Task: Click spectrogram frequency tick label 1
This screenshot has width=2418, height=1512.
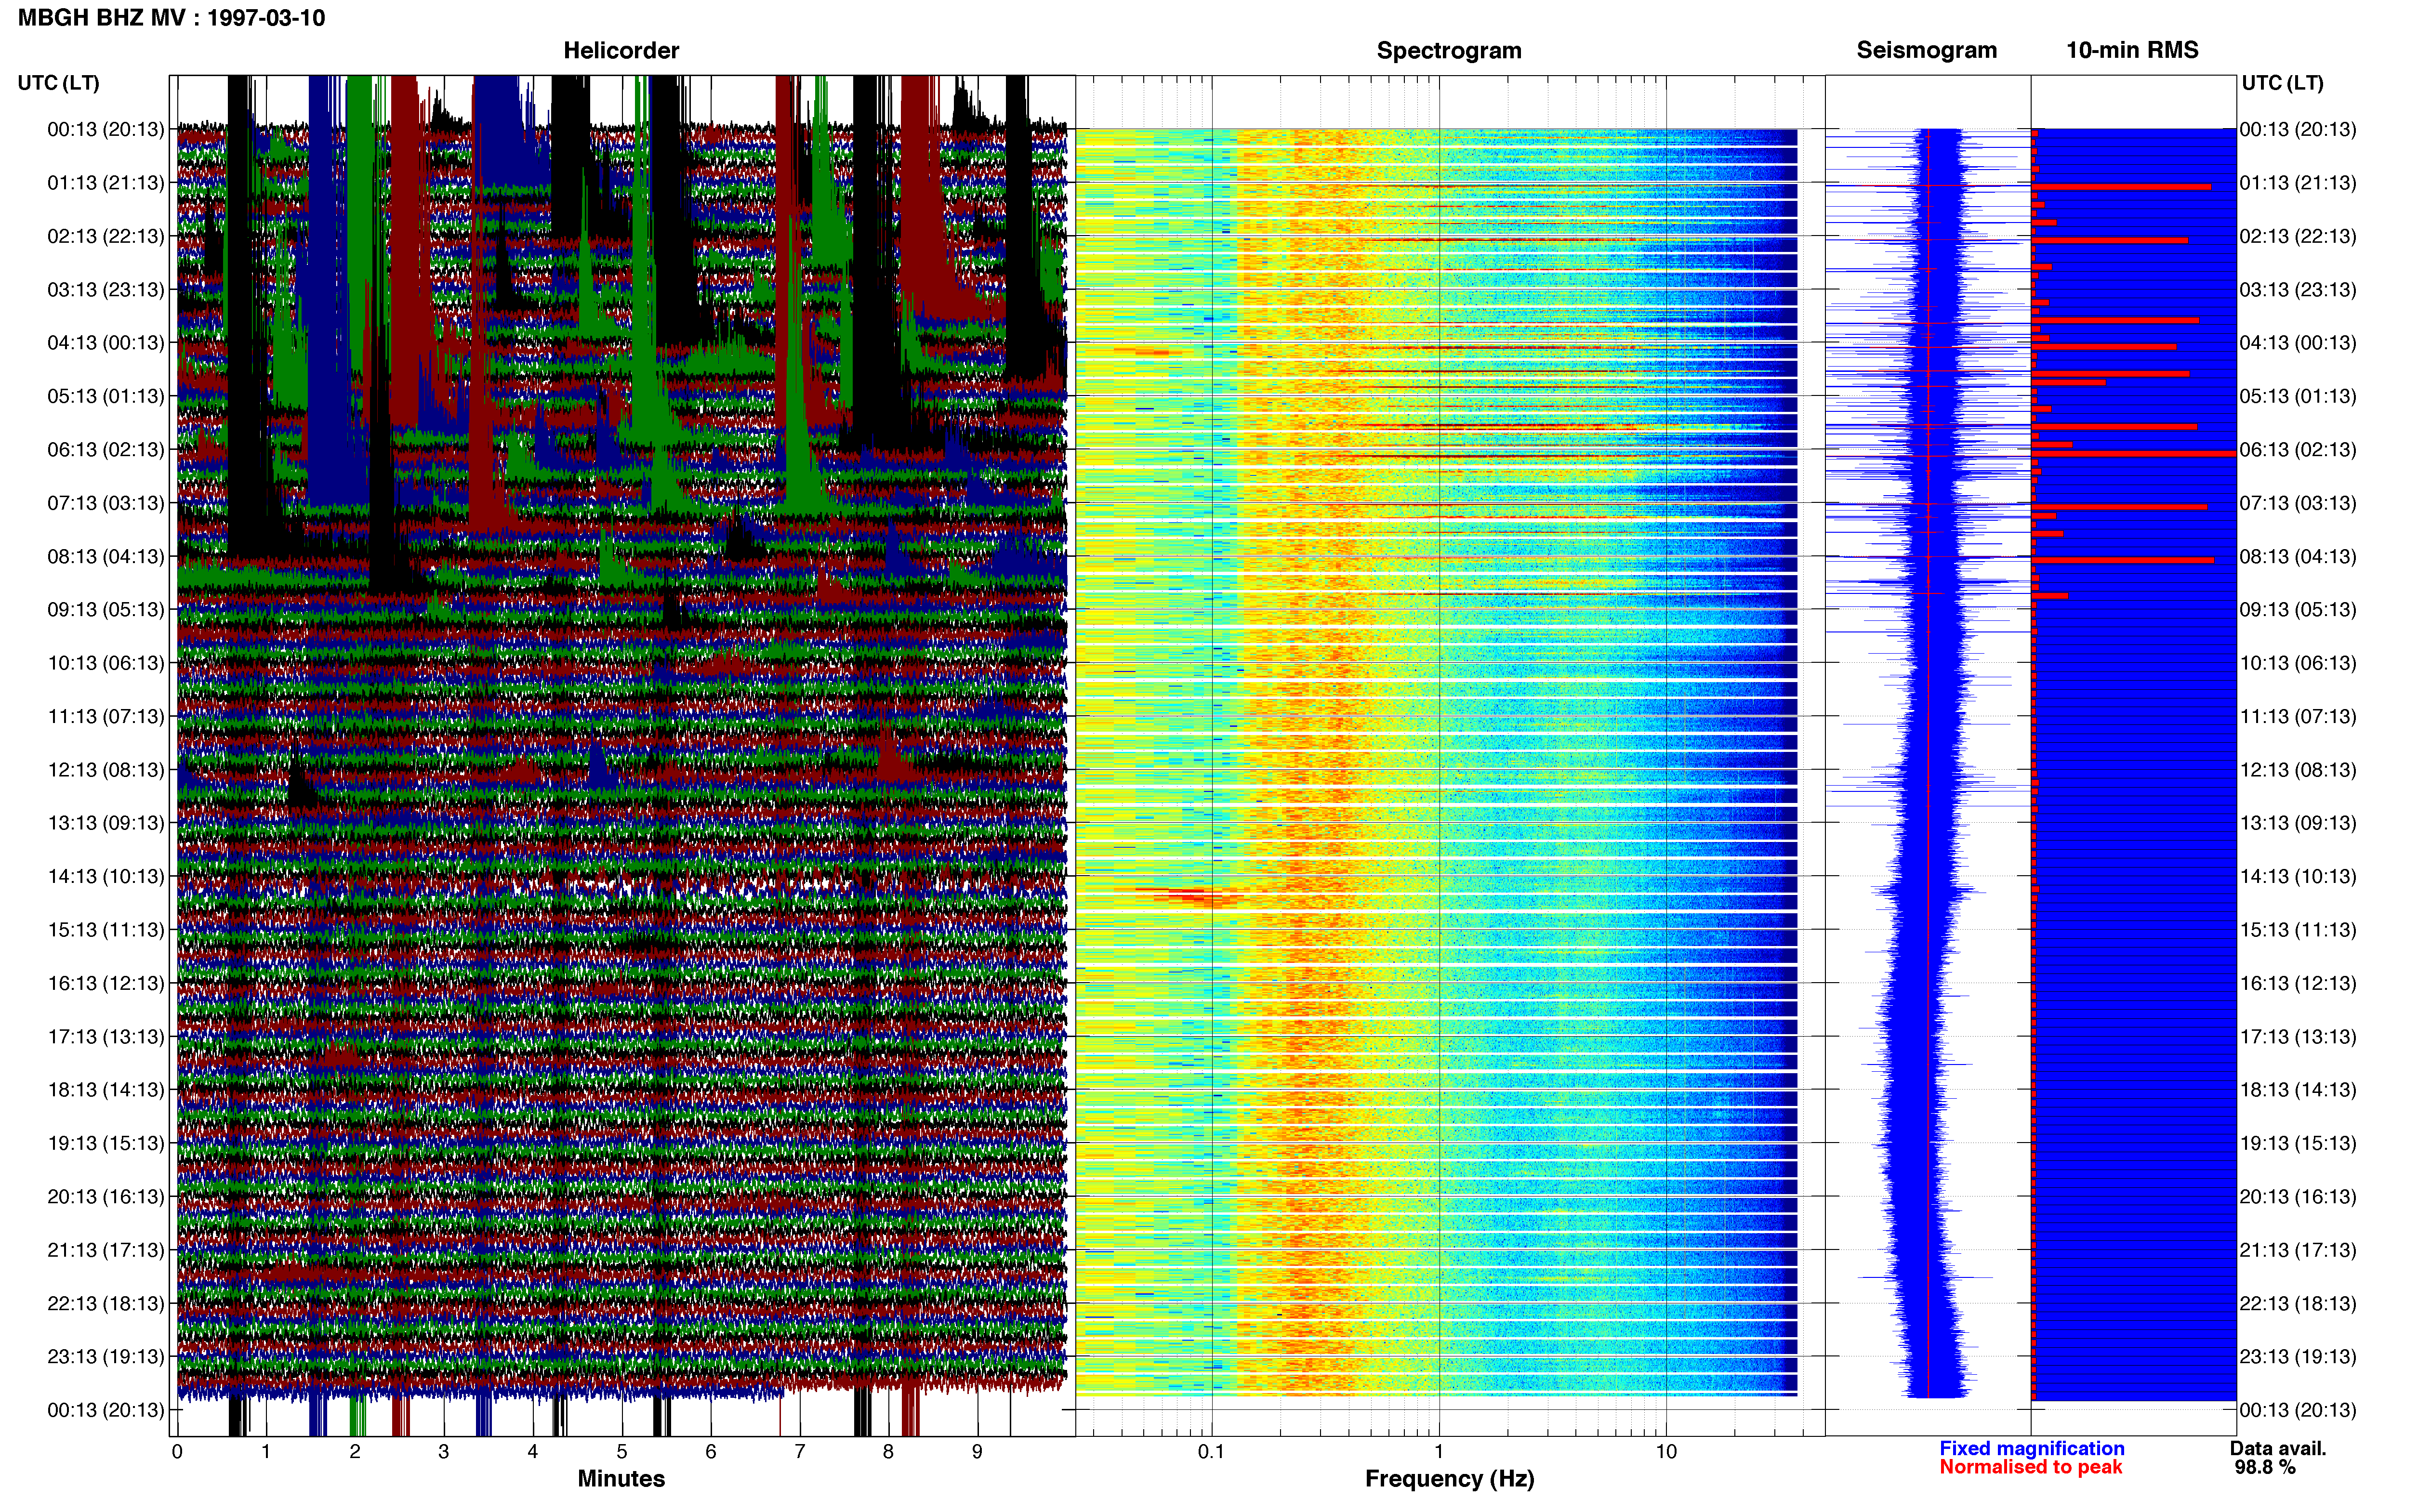Action: click(x=1439, y=1452)
